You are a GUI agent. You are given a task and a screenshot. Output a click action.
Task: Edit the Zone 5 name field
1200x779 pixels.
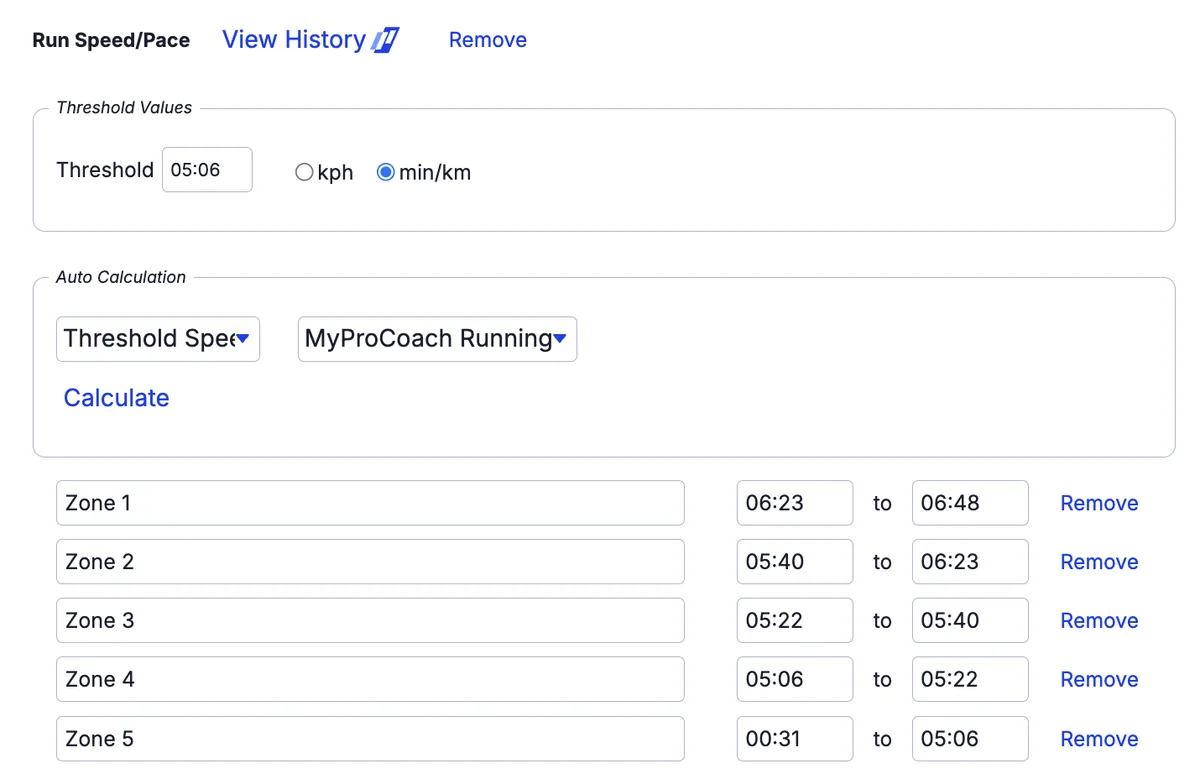370,739
